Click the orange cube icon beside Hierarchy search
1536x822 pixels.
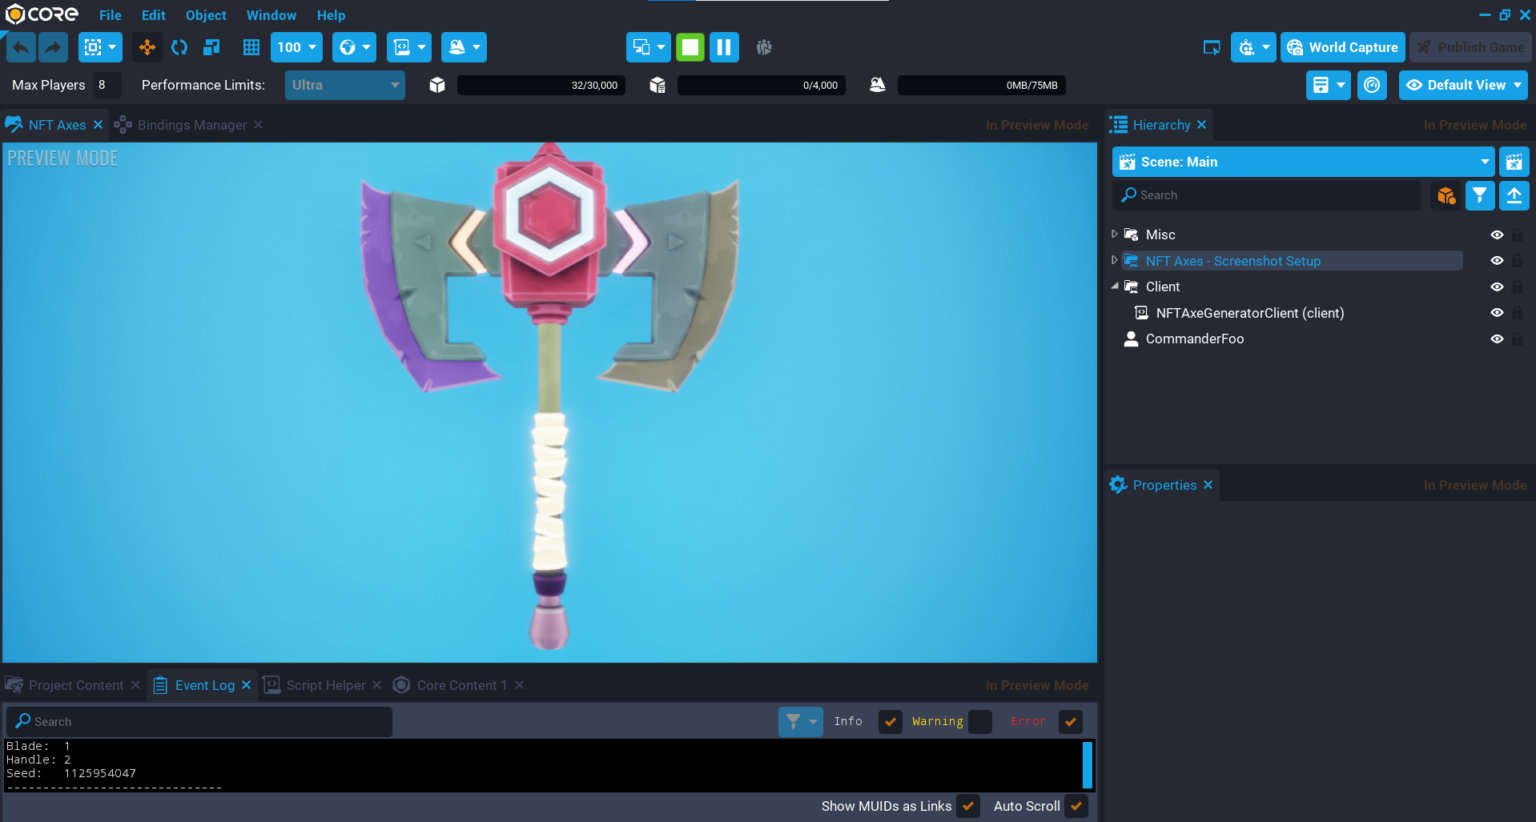1446,195
